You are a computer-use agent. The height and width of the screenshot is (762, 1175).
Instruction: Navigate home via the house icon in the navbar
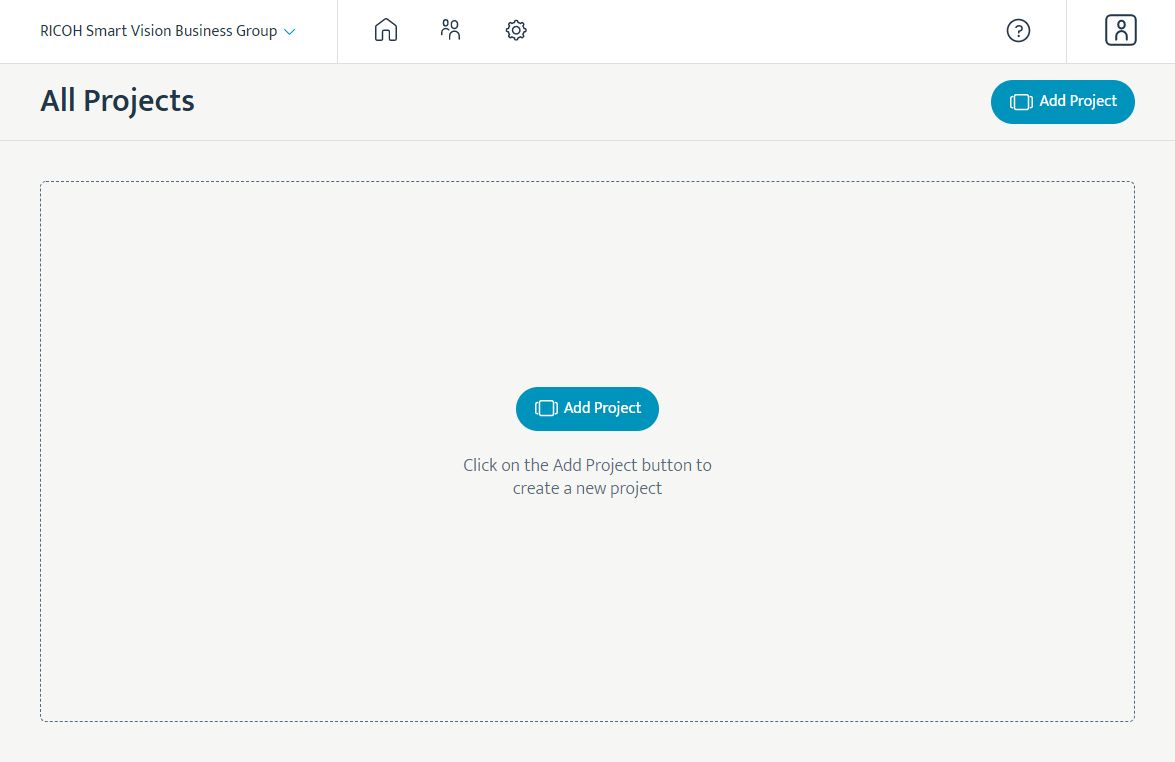click(x=385, y=31)
